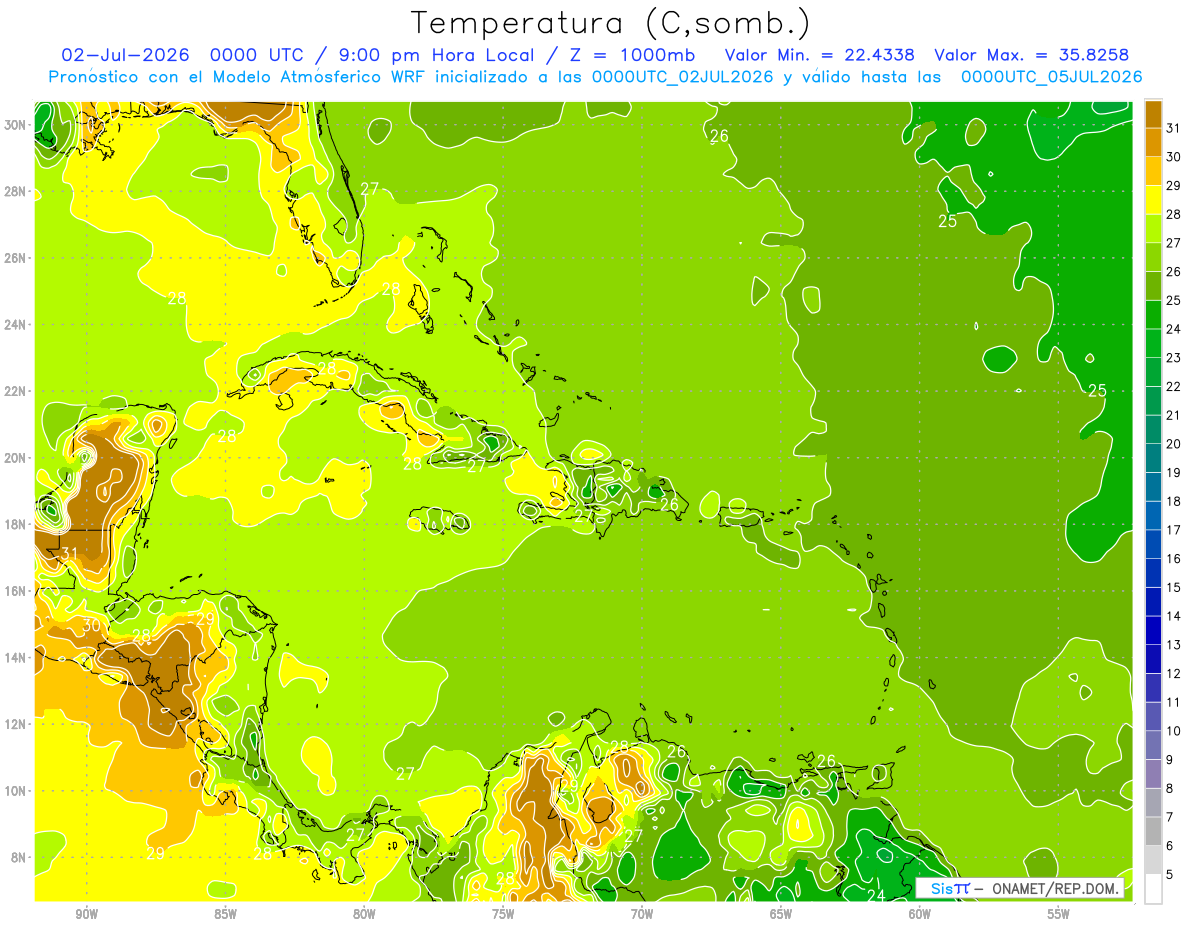Click the "0000UTC_05JUL2026" valid-until time
This screenshot has width=1200, height=927.
tap(1051, 76)
